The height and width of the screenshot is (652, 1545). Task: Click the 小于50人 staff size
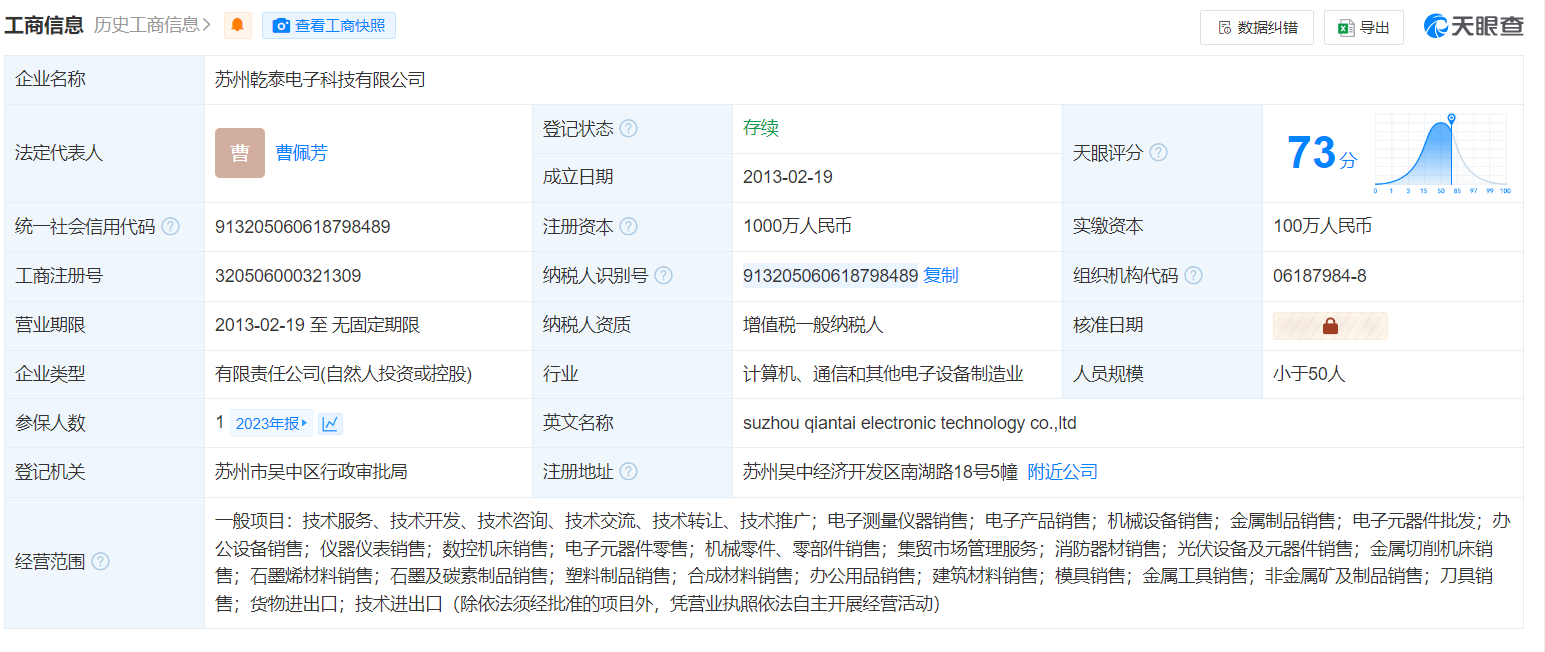(x=1309, y=374)
